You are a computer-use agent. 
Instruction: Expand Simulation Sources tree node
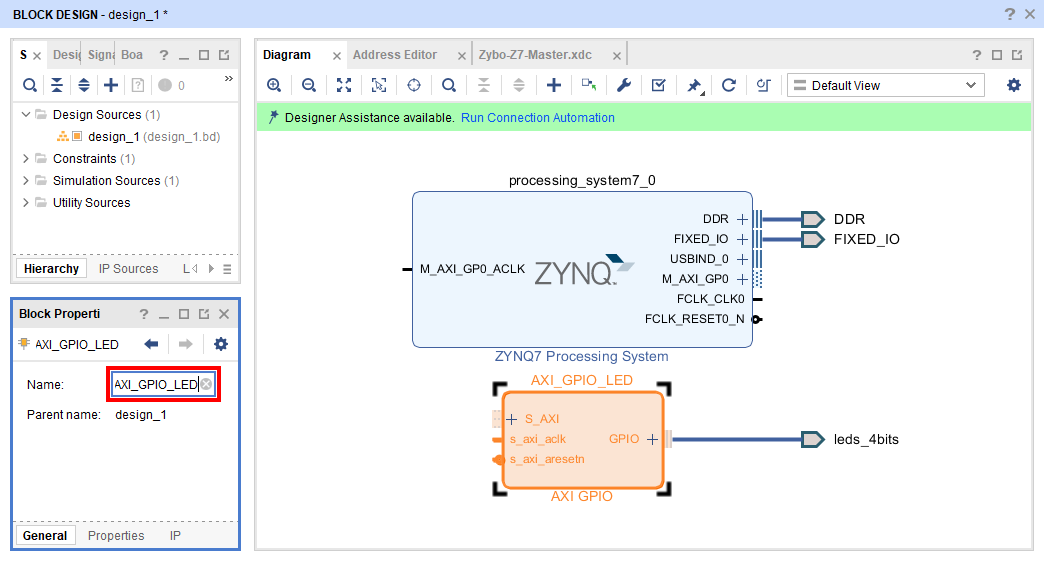25,180
